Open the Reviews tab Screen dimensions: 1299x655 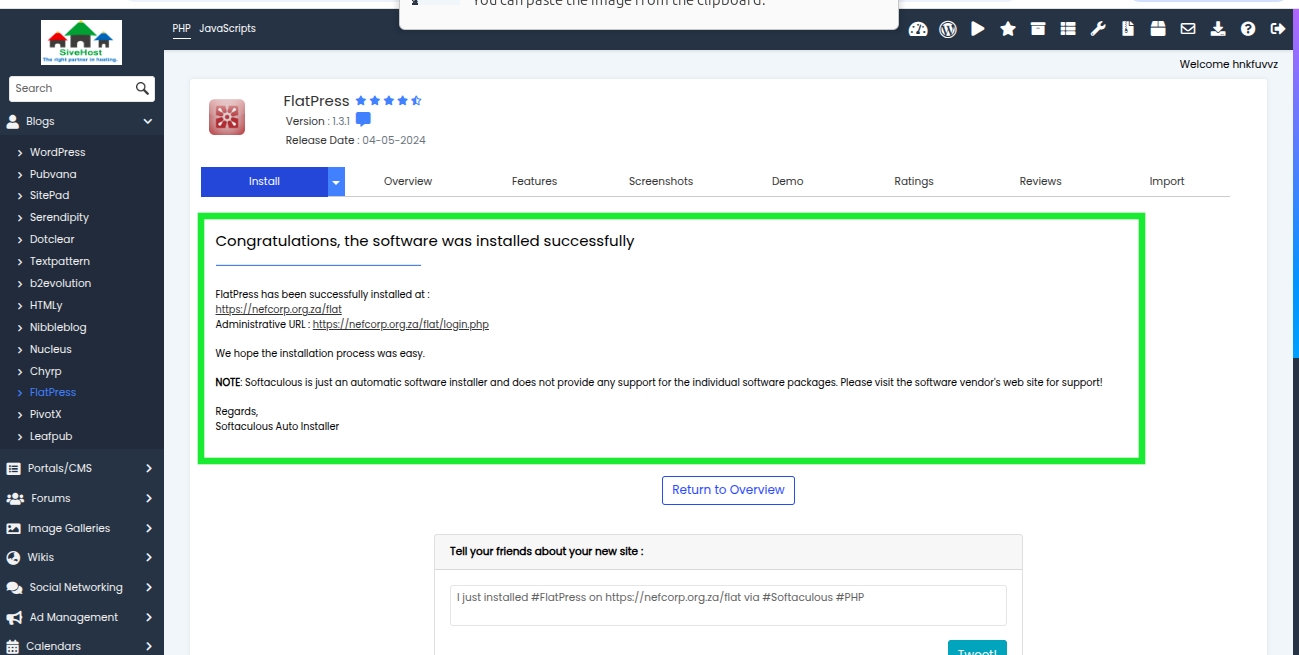tap(1040, 181)
